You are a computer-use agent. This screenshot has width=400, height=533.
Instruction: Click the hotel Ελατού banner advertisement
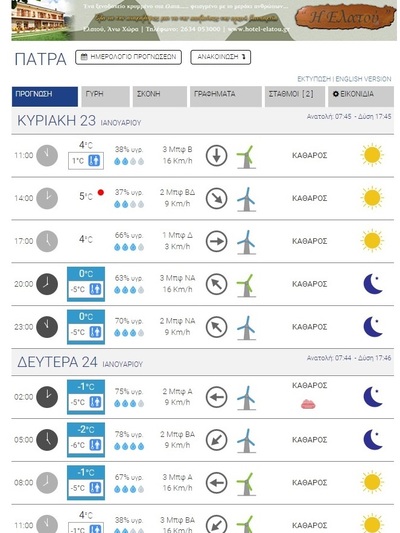coord(204,20)
